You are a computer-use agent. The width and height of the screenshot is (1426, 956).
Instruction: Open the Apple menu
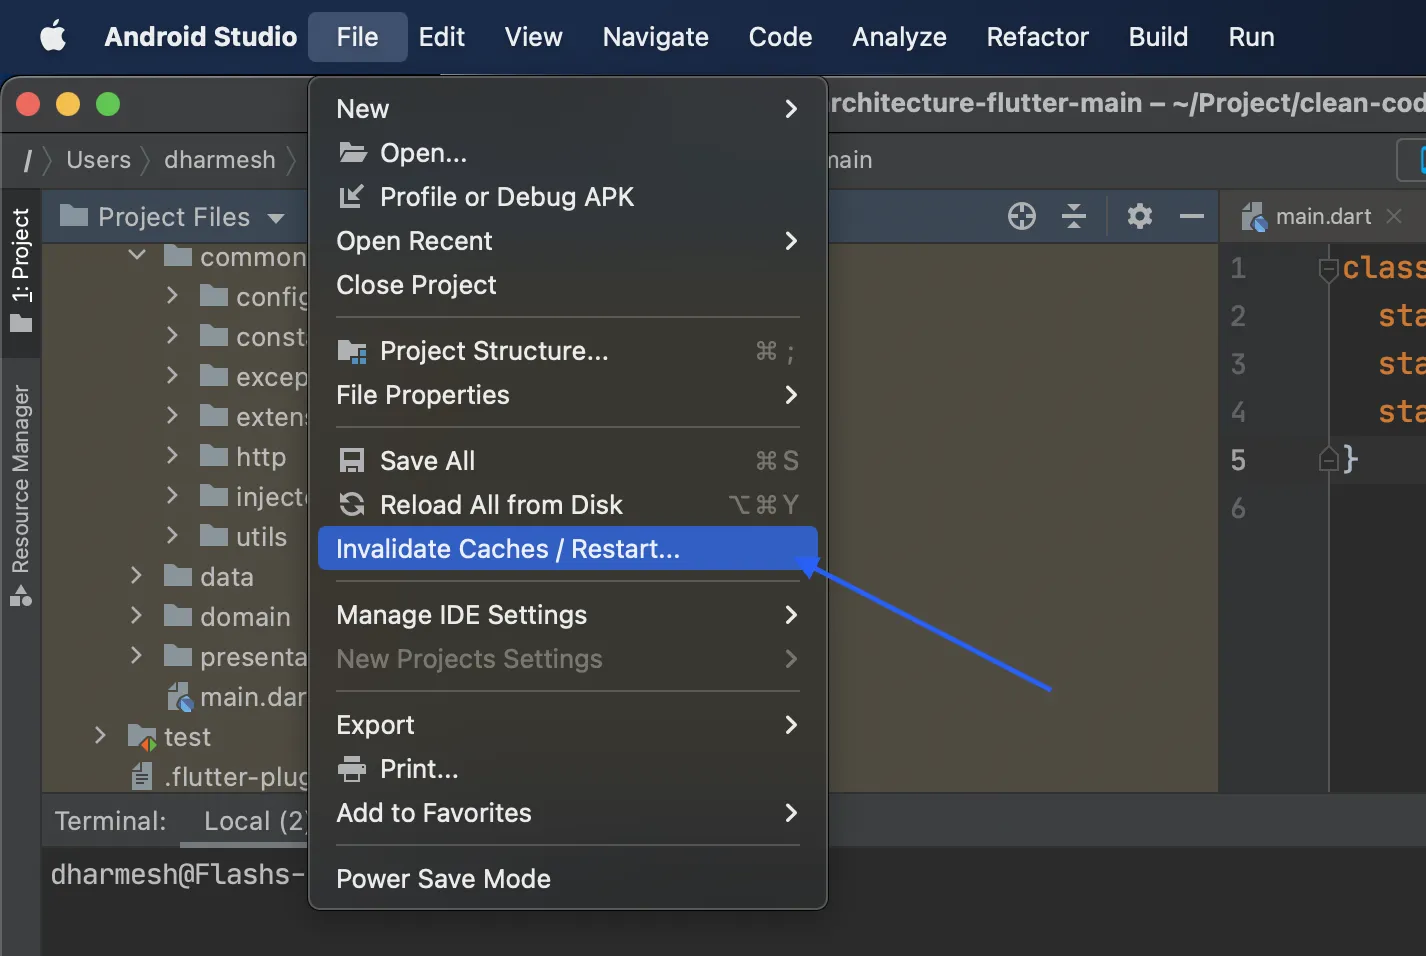(53, 37)
